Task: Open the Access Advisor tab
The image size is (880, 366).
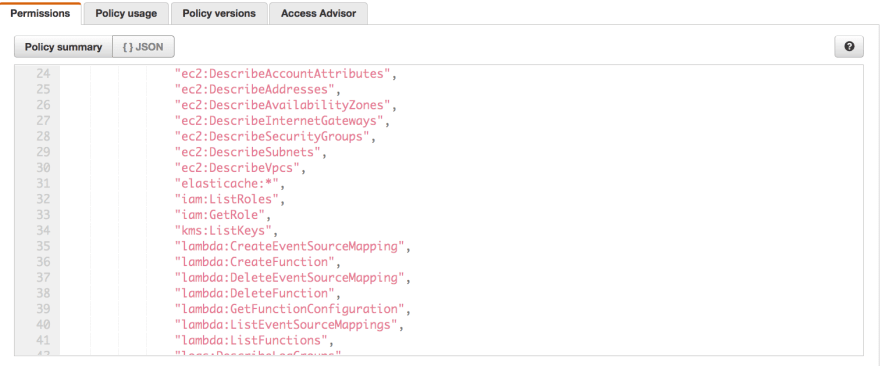Action: click(x=318, y=13)
